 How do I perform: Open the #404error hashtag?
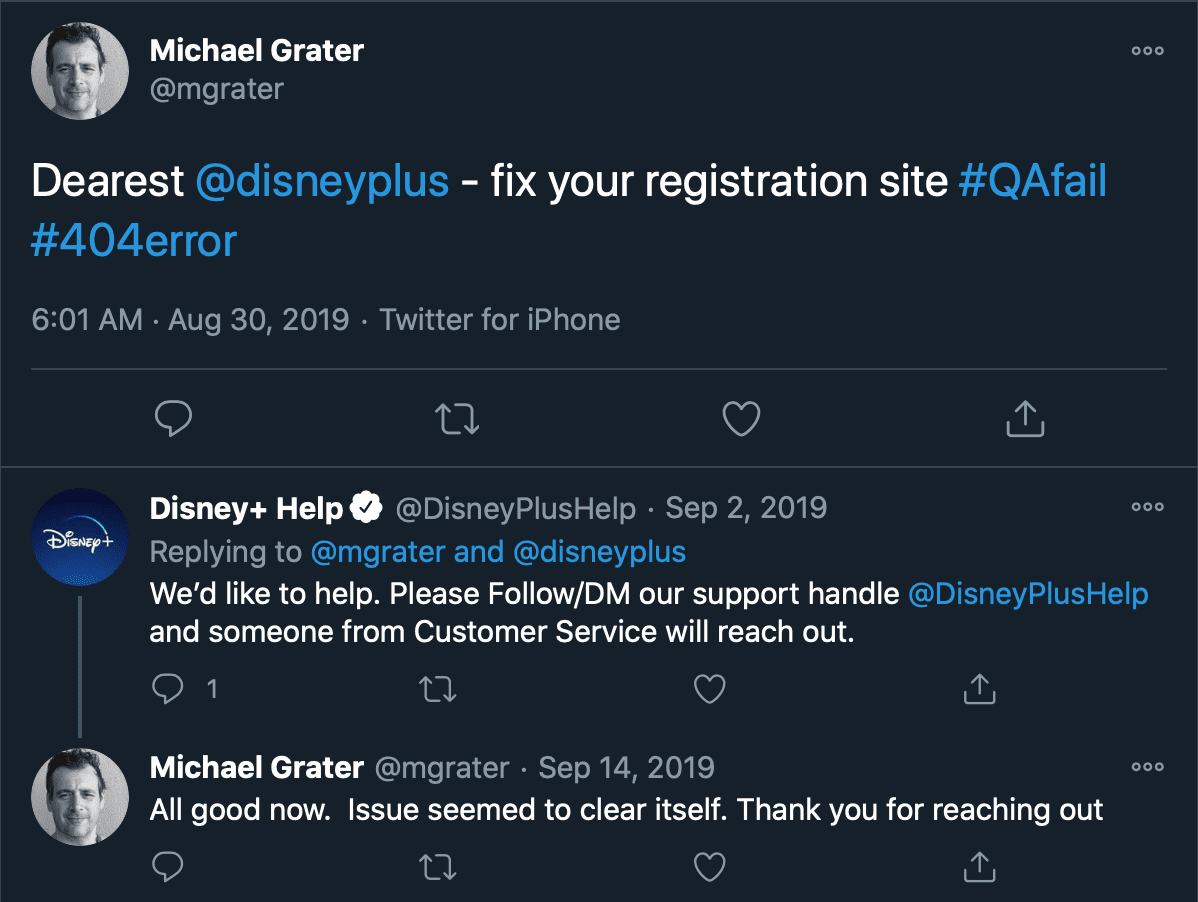132,240
